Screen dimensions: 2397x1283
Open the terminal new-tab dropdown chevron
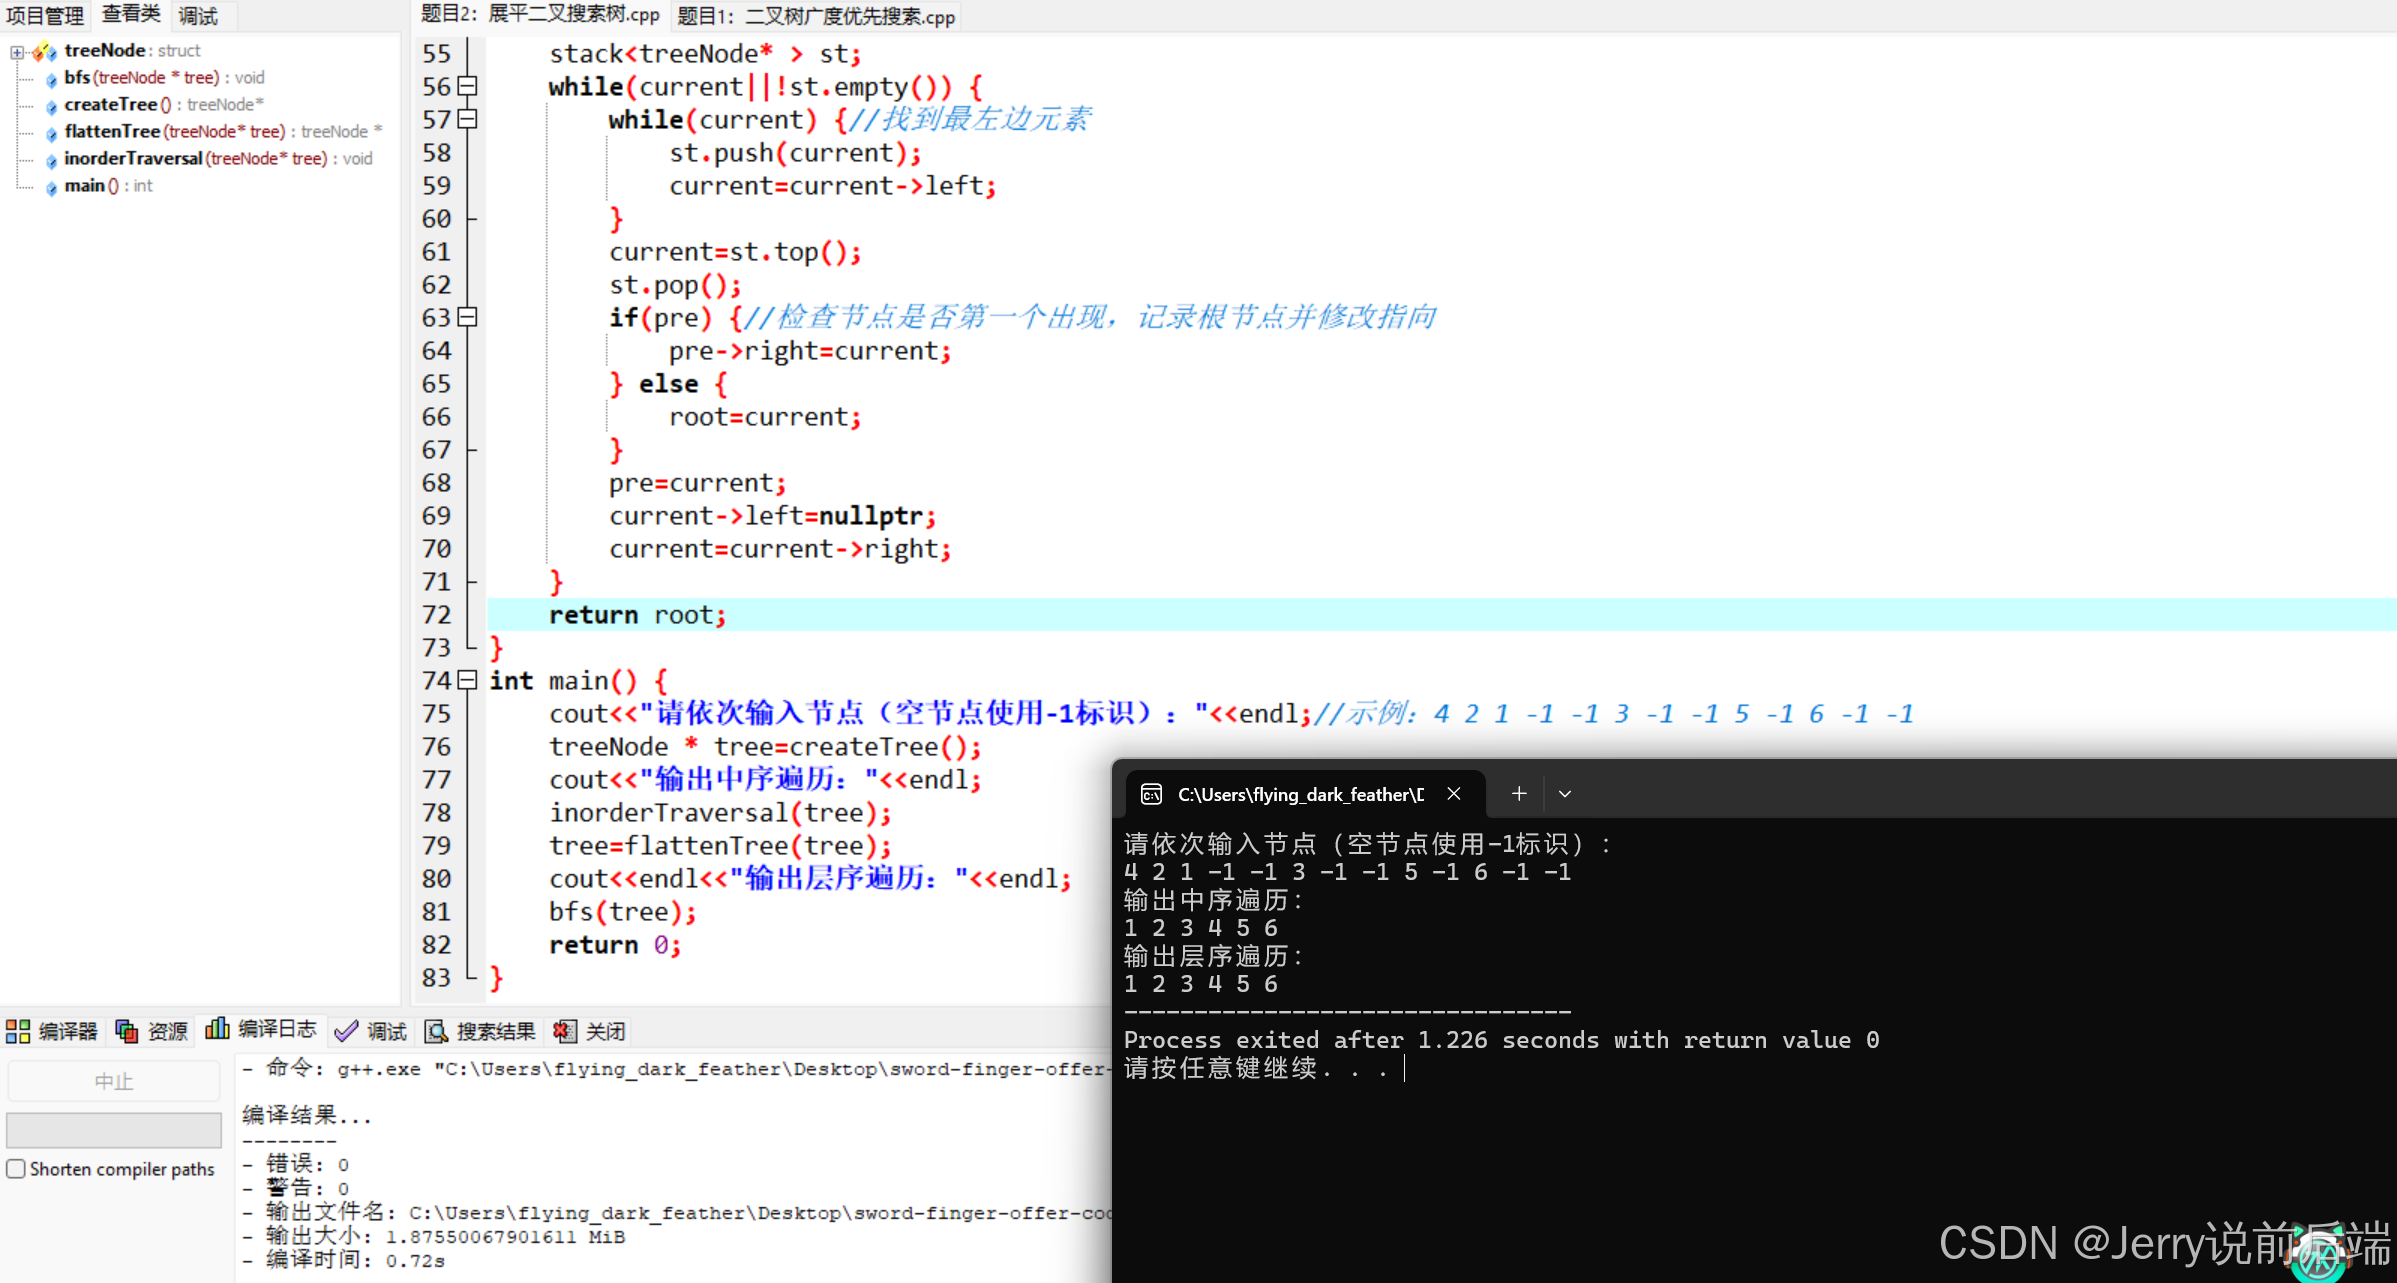tap(1565, 794)
